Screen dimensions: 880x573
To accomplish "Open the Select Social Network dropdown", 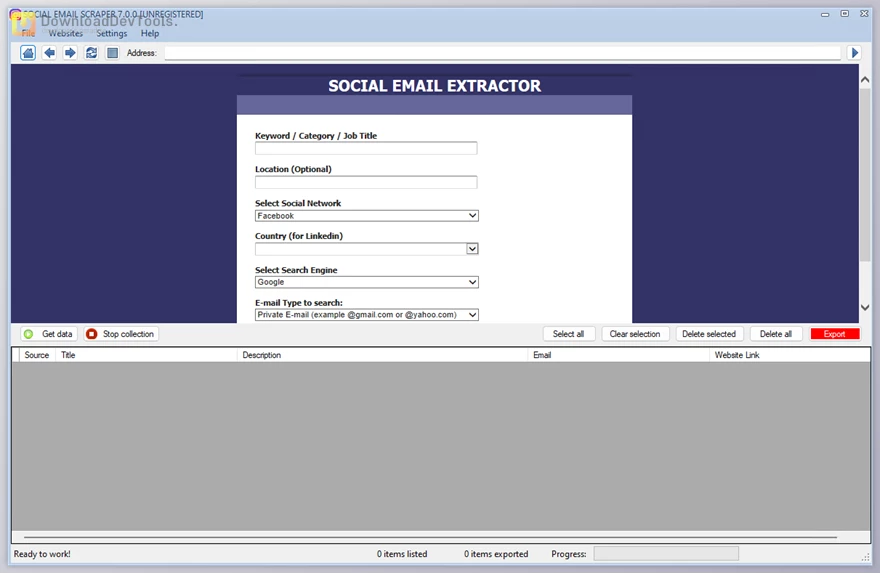I will 366,216.
